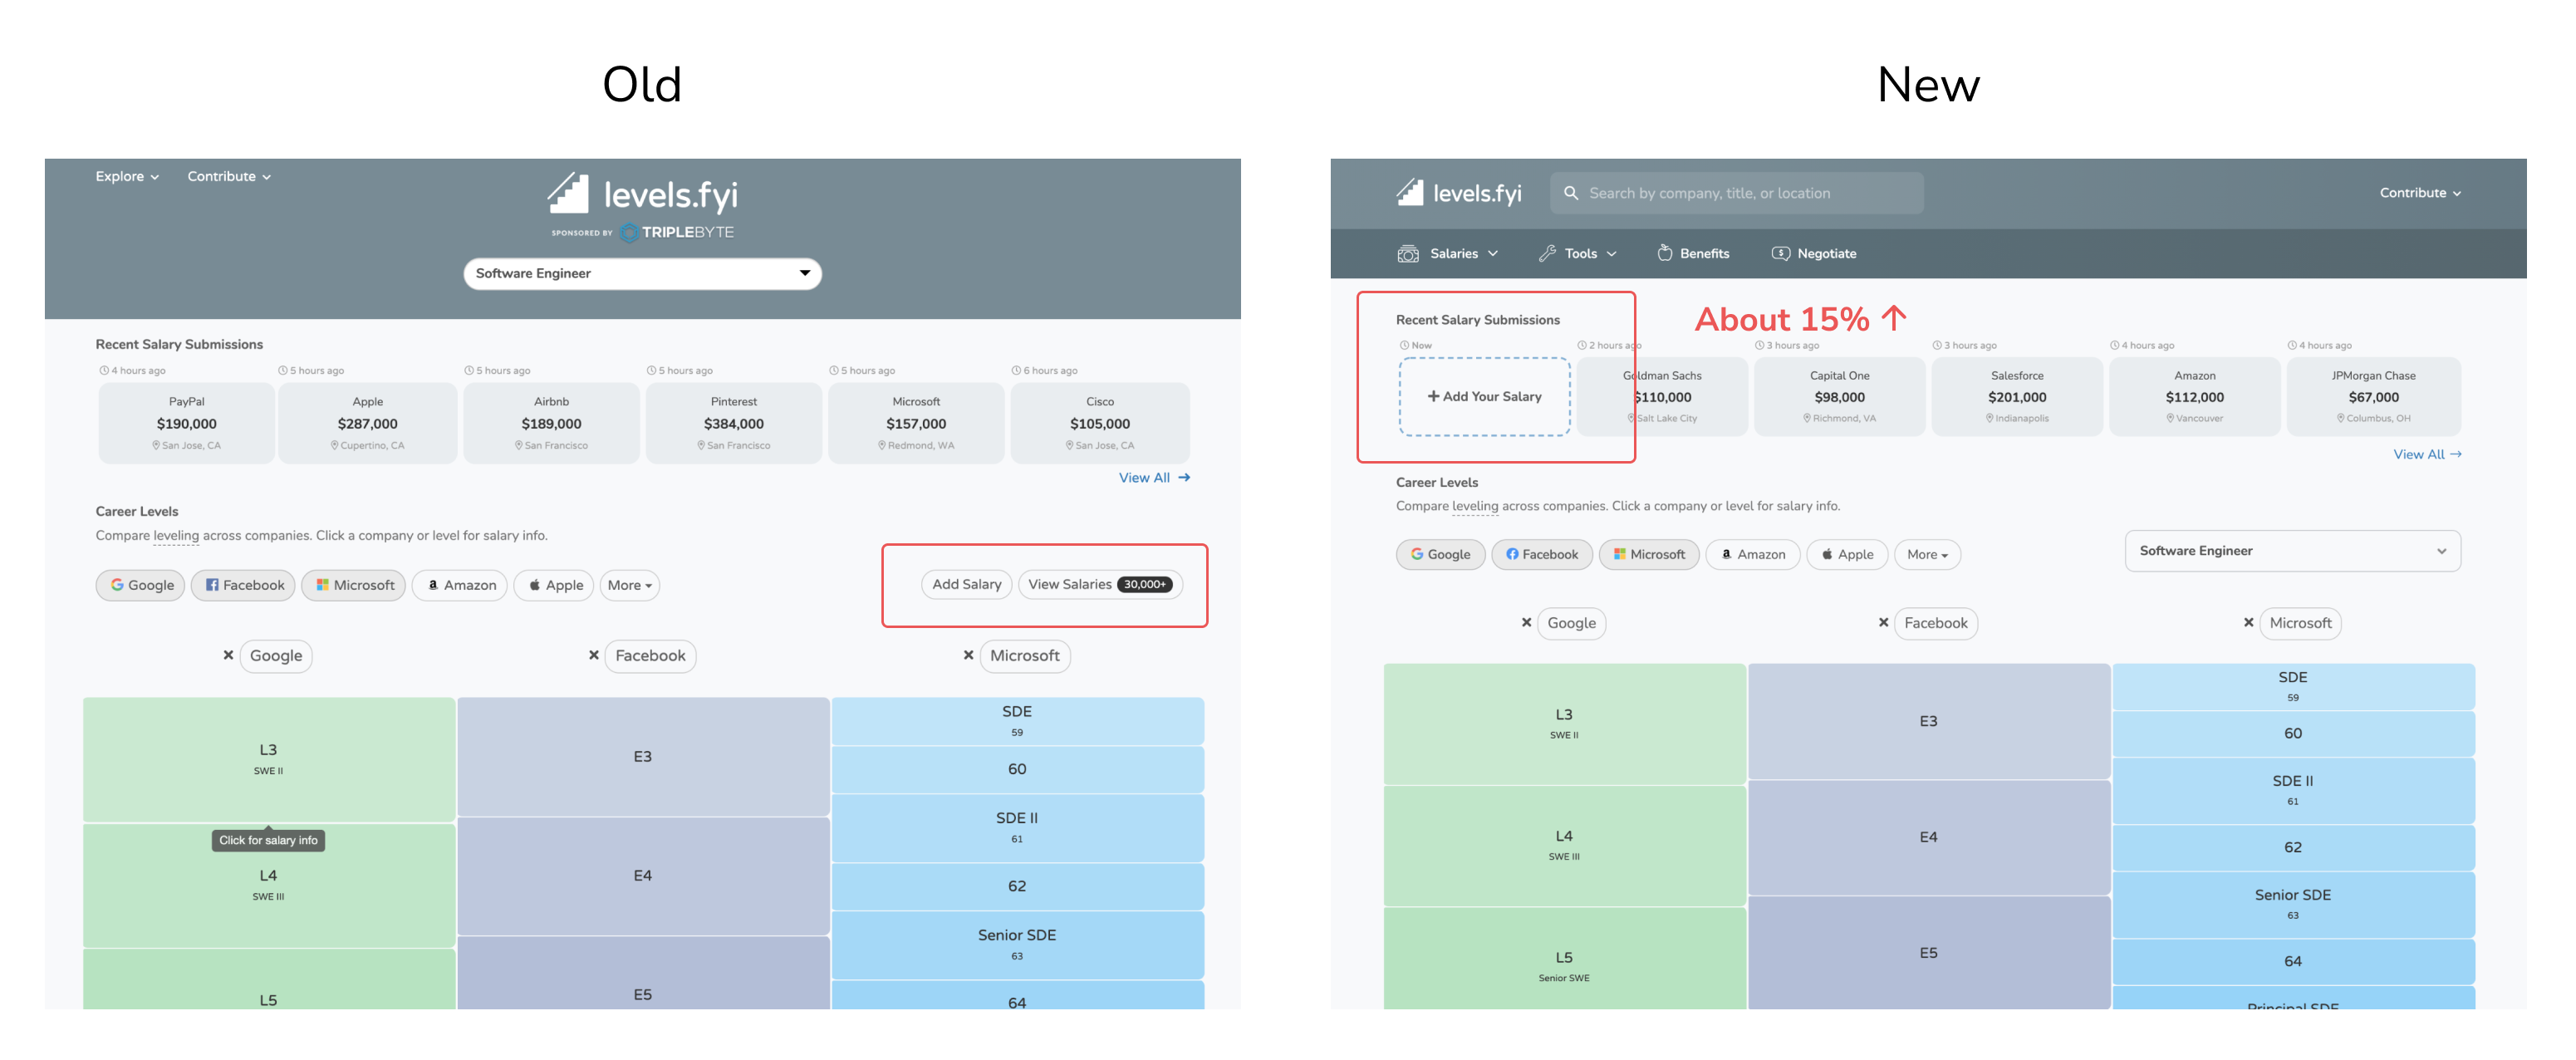Viewport: 2576px width, 1060px height.
Task: Toggle the Facebook filter chip in Old design
Action: point(244,586)
